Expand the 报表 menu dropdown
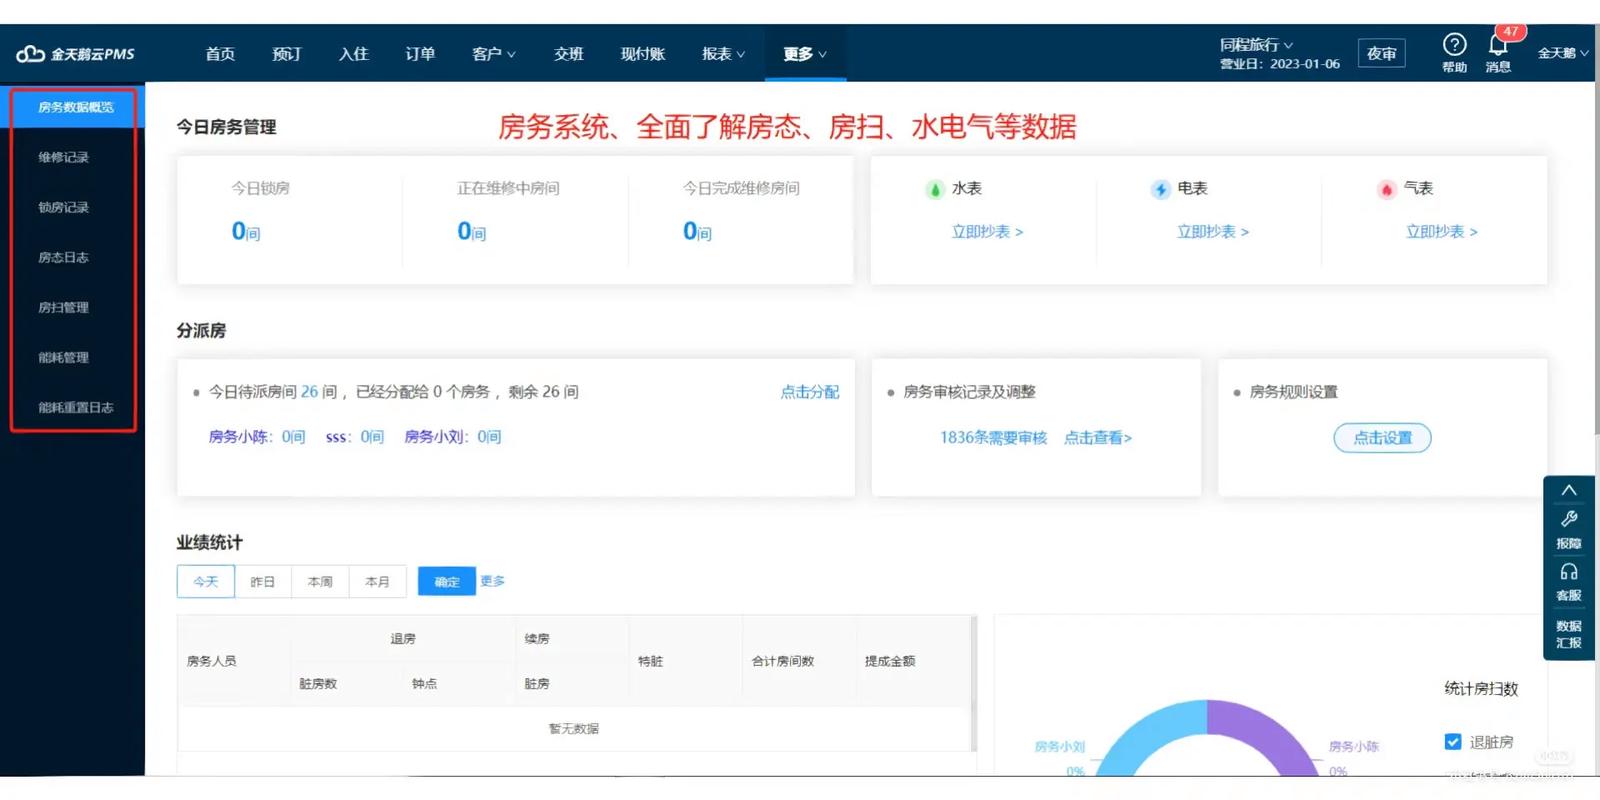 click(723, 54)
